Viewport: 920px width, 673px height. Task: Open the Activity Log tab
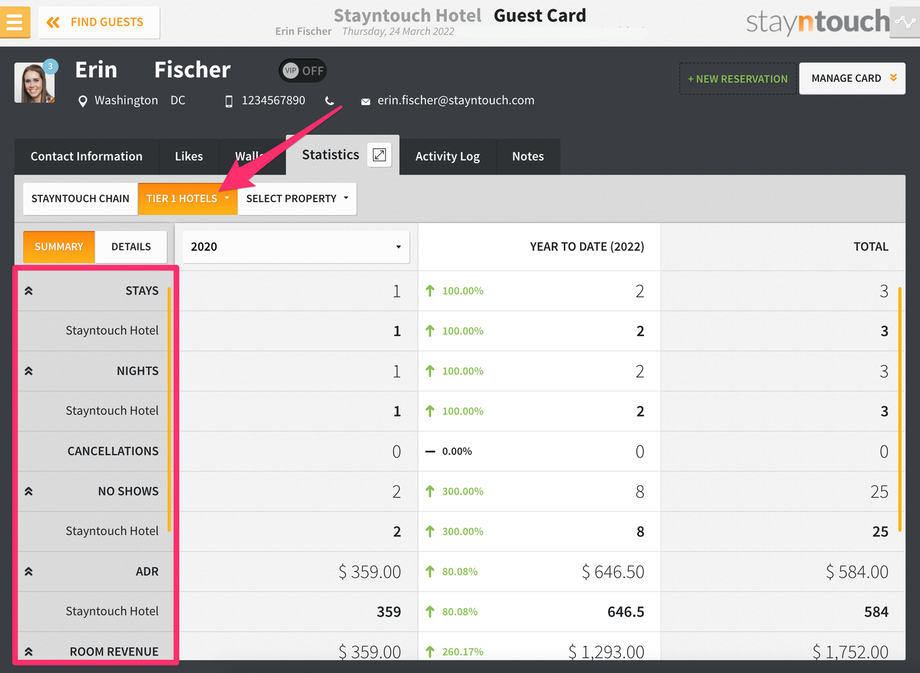pos(448,157)
